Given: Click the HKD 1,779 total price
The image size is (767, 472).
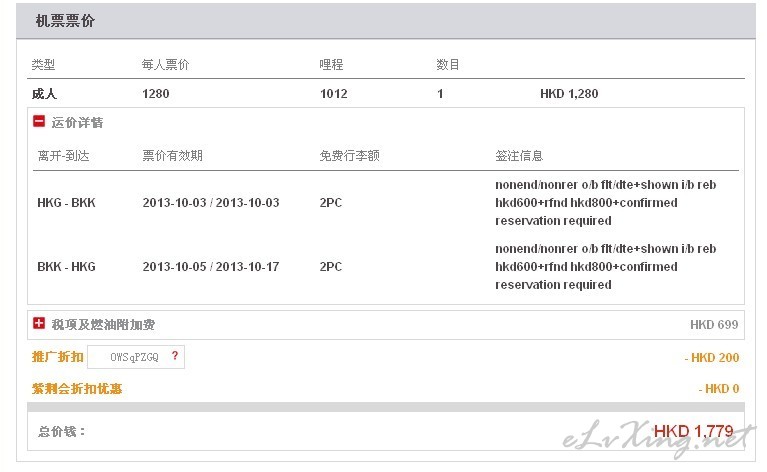Looking at the screenshot, I should pos(693,431).
